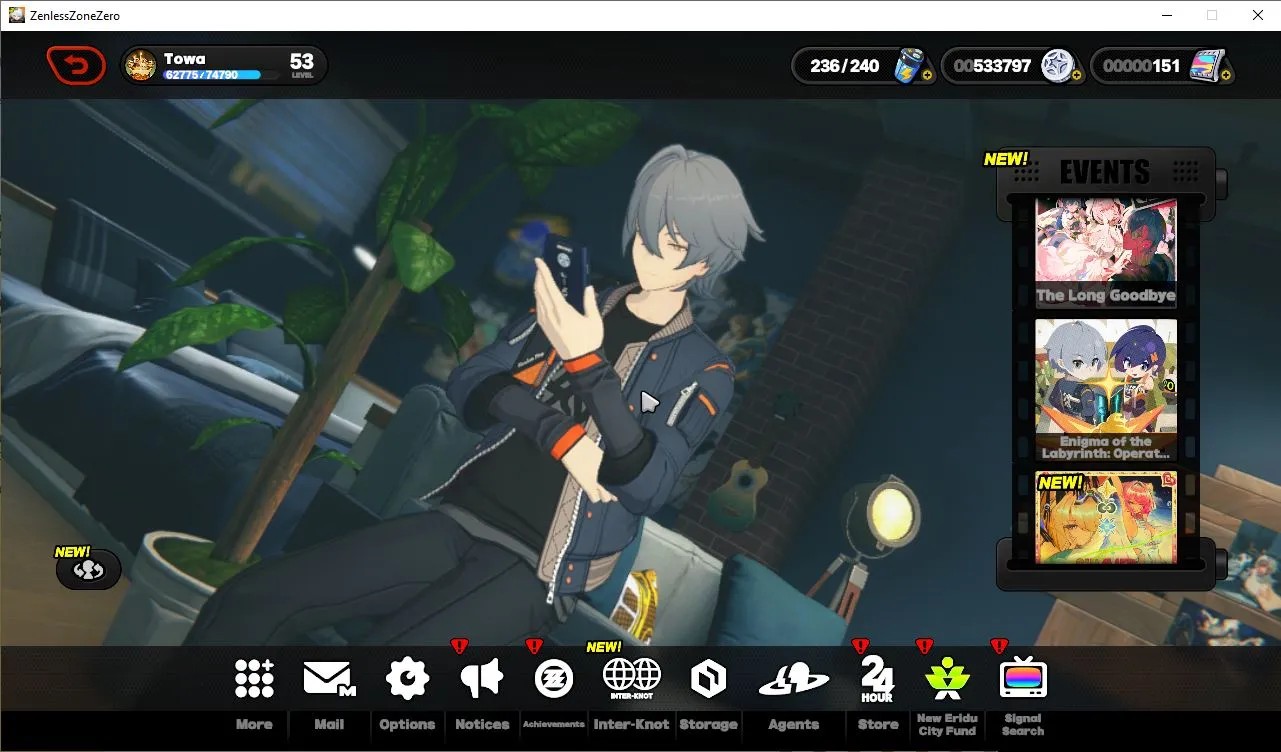Open the Notices megaphone icon

pos(481,678)
